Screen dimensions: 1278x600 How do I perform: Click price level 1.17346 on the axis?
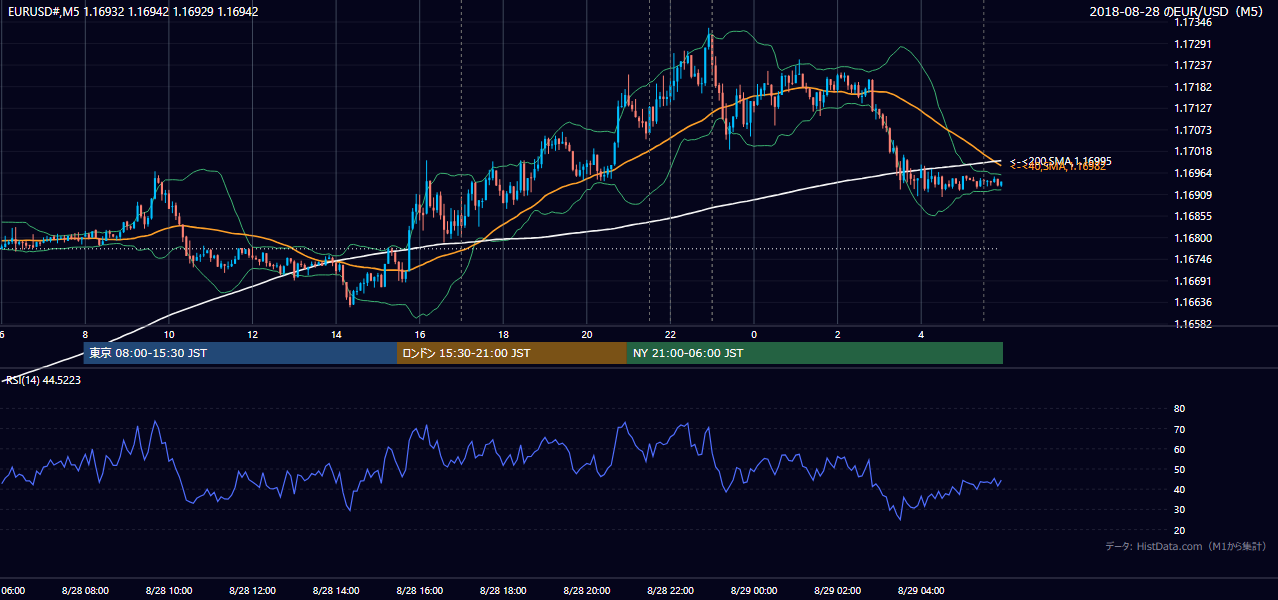point(1192,22)
